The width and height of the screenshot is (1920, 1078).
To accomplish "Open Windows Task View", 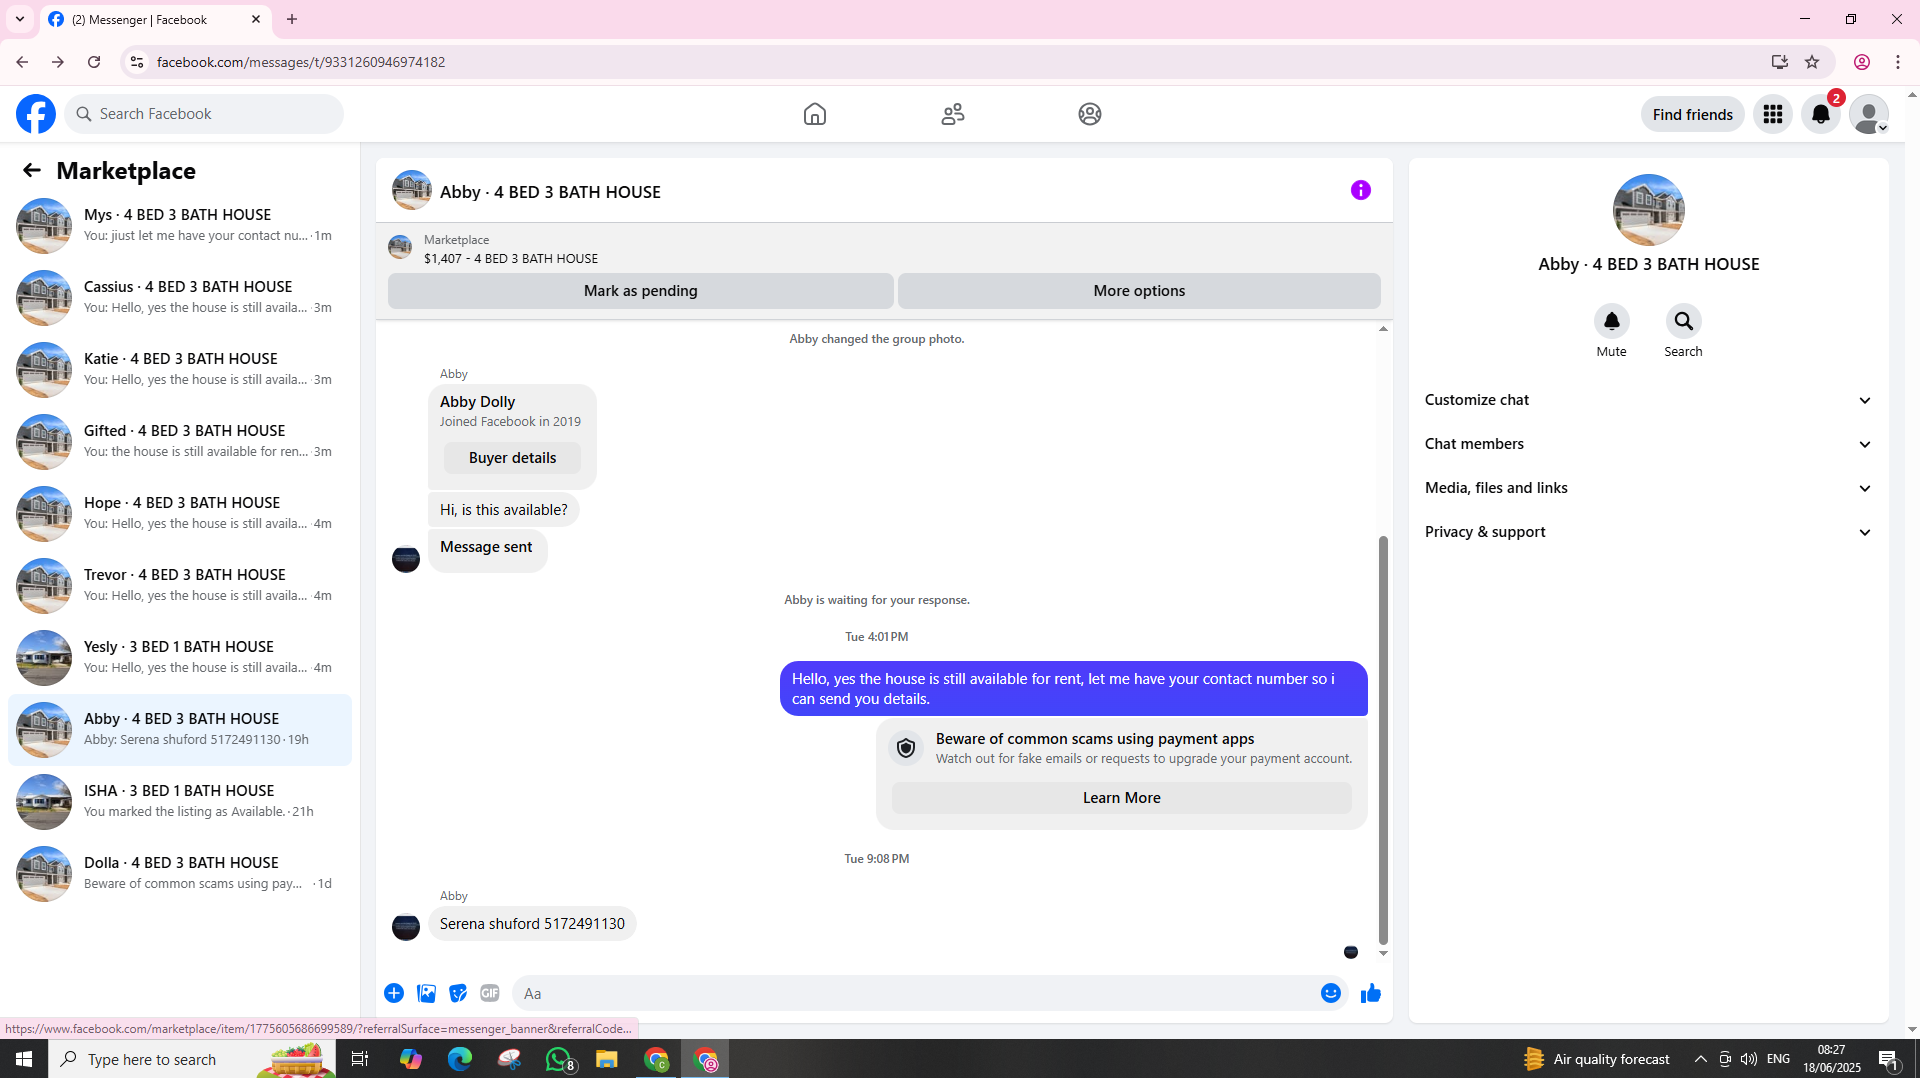I will click(x=360, y=1059).
